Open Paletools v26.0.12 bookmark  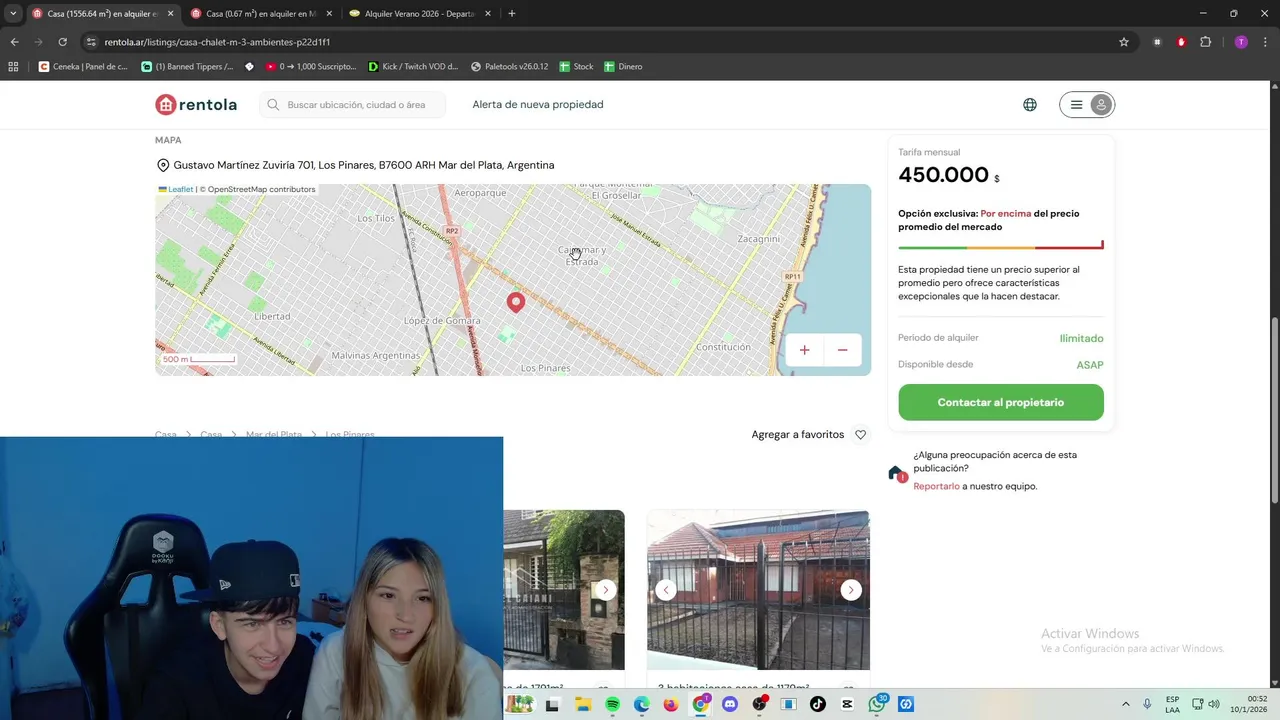pos(509,67)
